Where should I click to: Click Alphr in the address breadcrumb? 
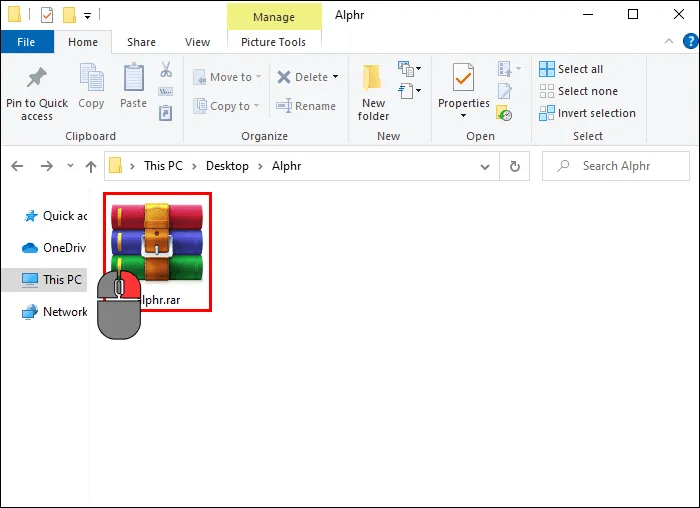coord(287,166)
